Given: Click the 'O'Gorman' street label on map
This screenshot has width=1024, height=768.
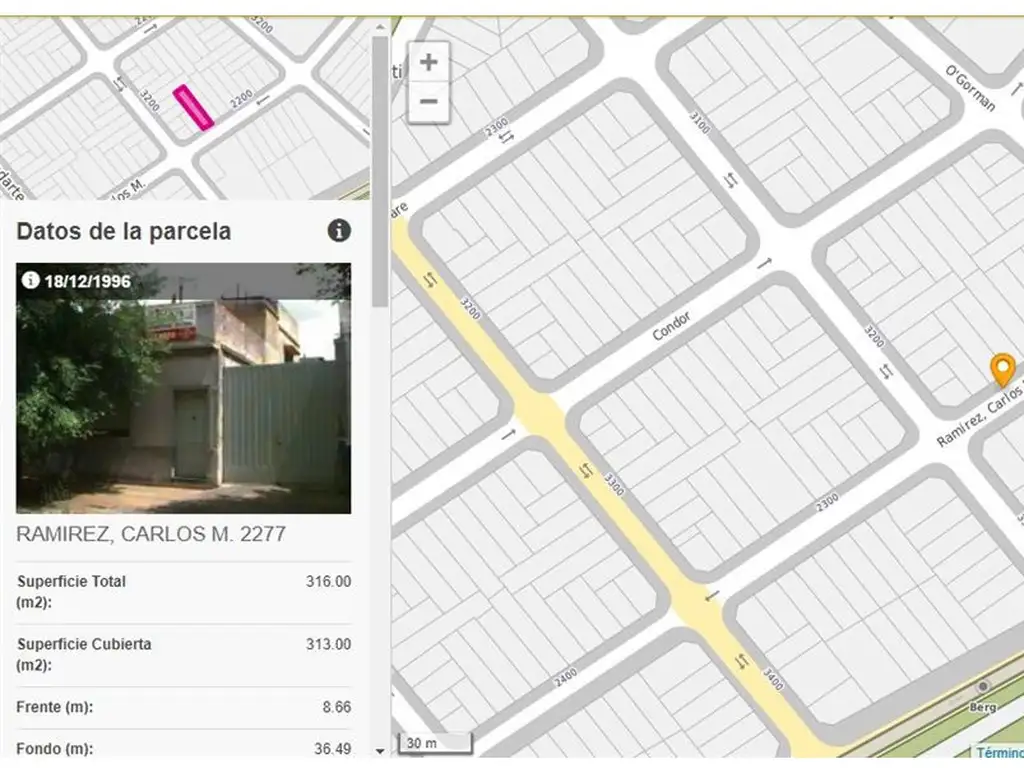Looking at the screenshot, I should (x=970, y=88).
